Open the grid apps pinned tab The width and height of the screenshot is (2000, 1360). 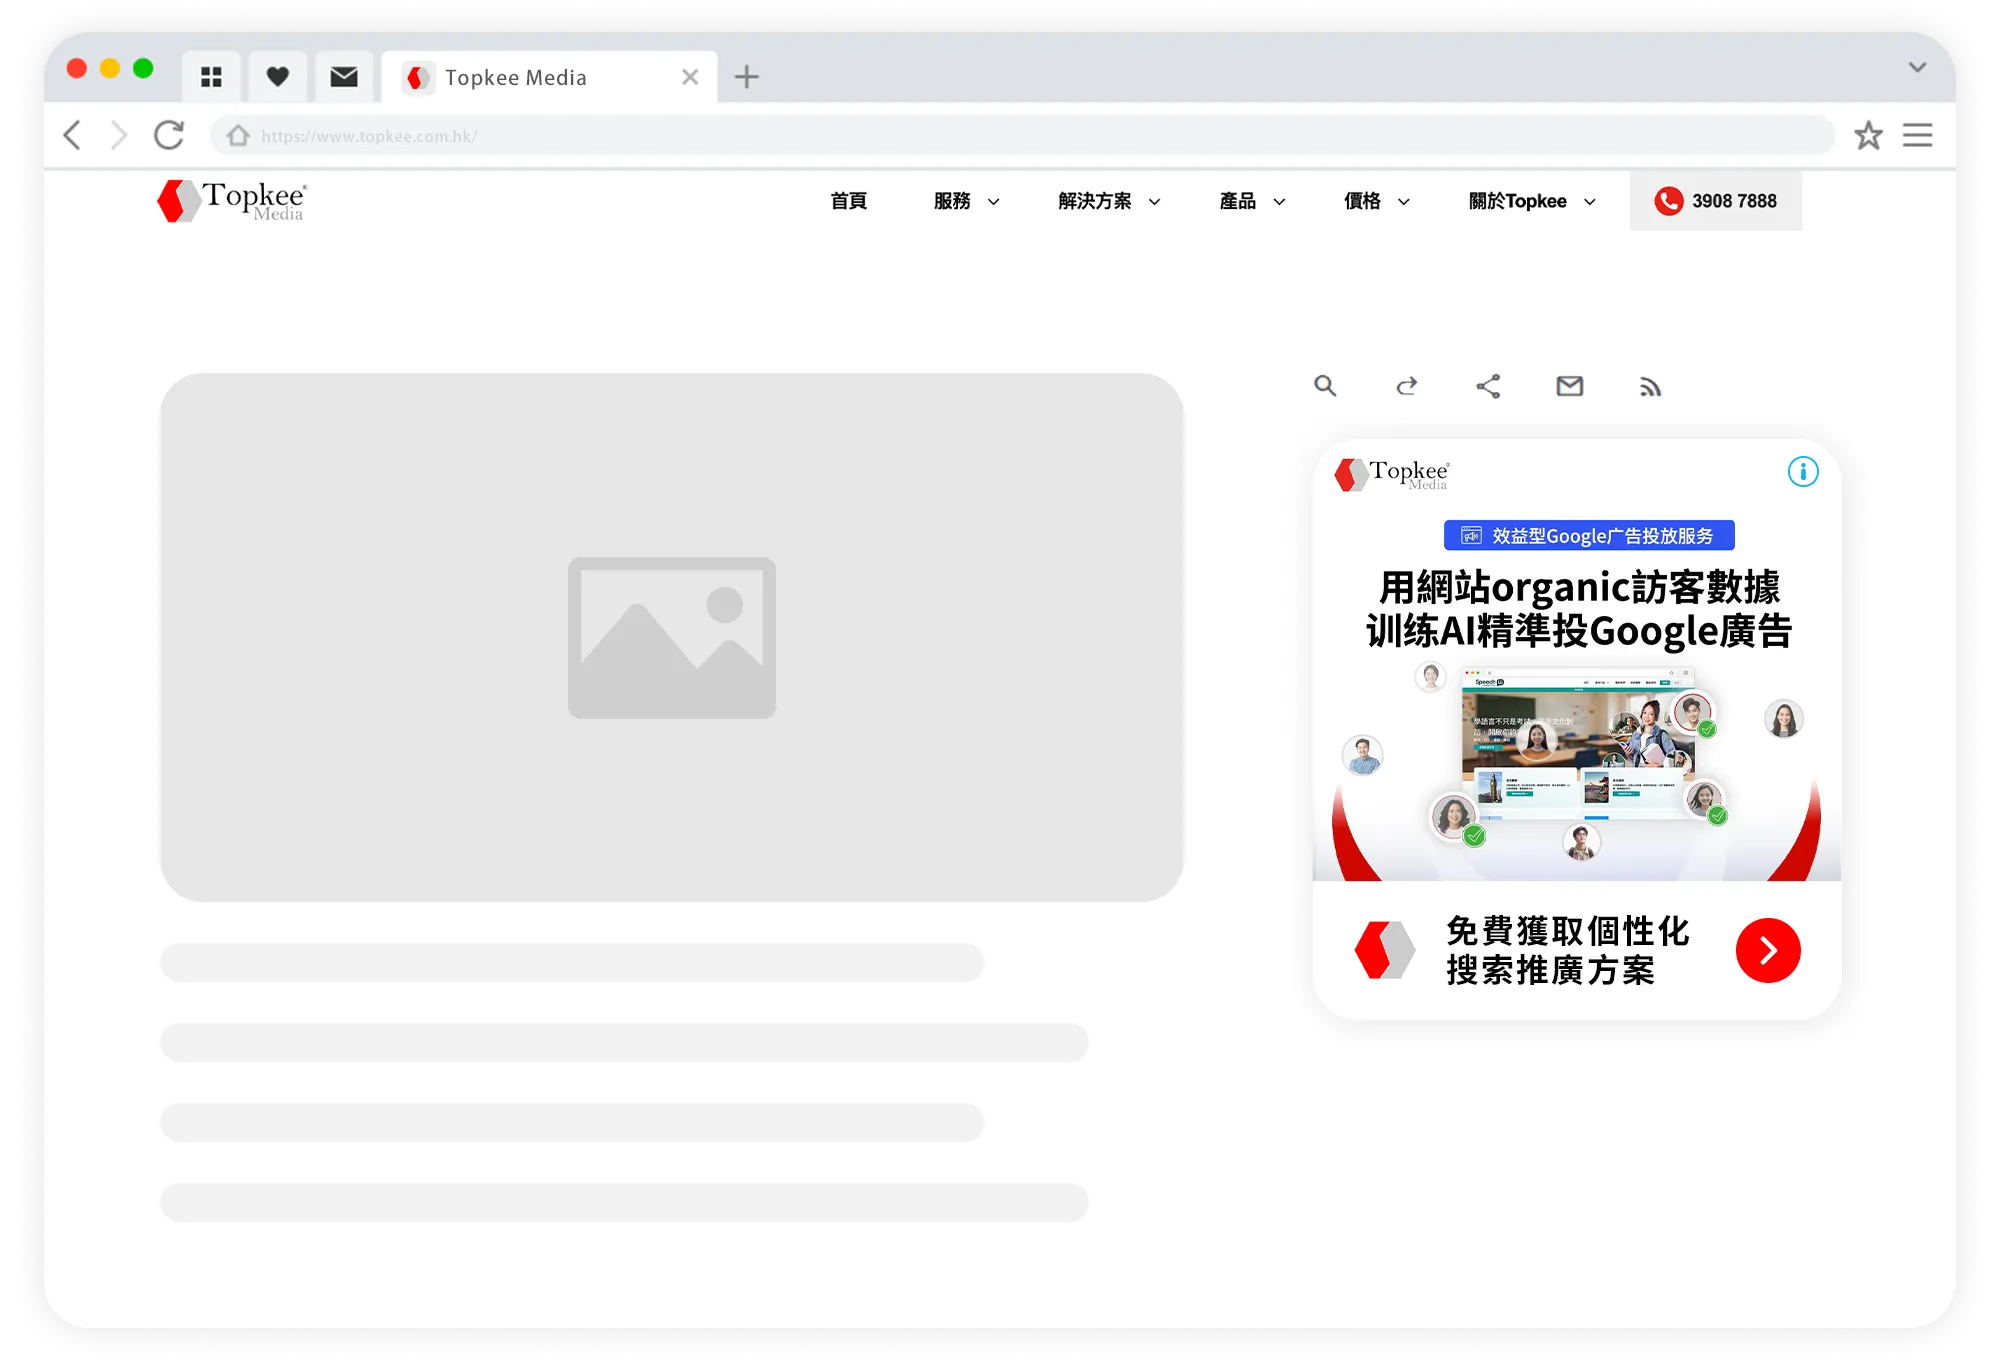pyautogui.click(x=211, y=77)
